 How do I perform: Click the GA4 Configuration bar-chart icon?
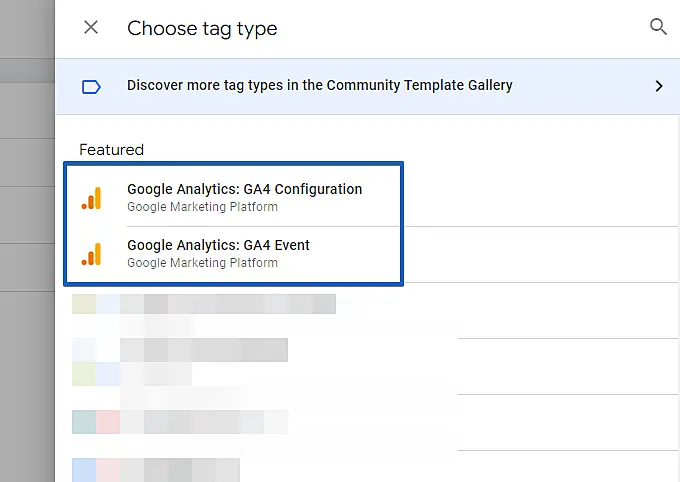point(91,198)
